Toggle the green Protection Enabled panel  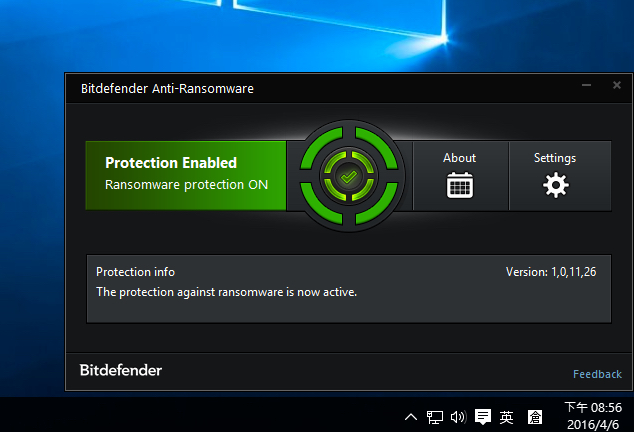coord(186,174)
